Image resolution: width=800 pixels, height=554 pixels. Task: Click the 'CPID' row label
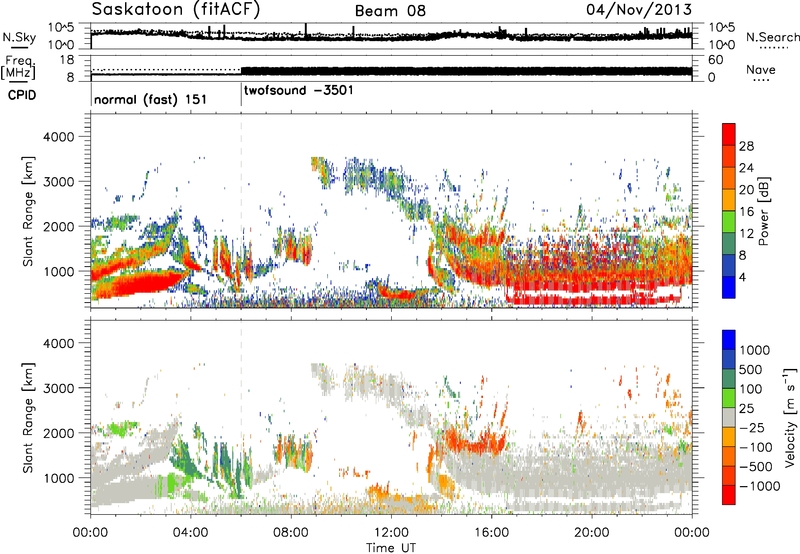[22, 95]
